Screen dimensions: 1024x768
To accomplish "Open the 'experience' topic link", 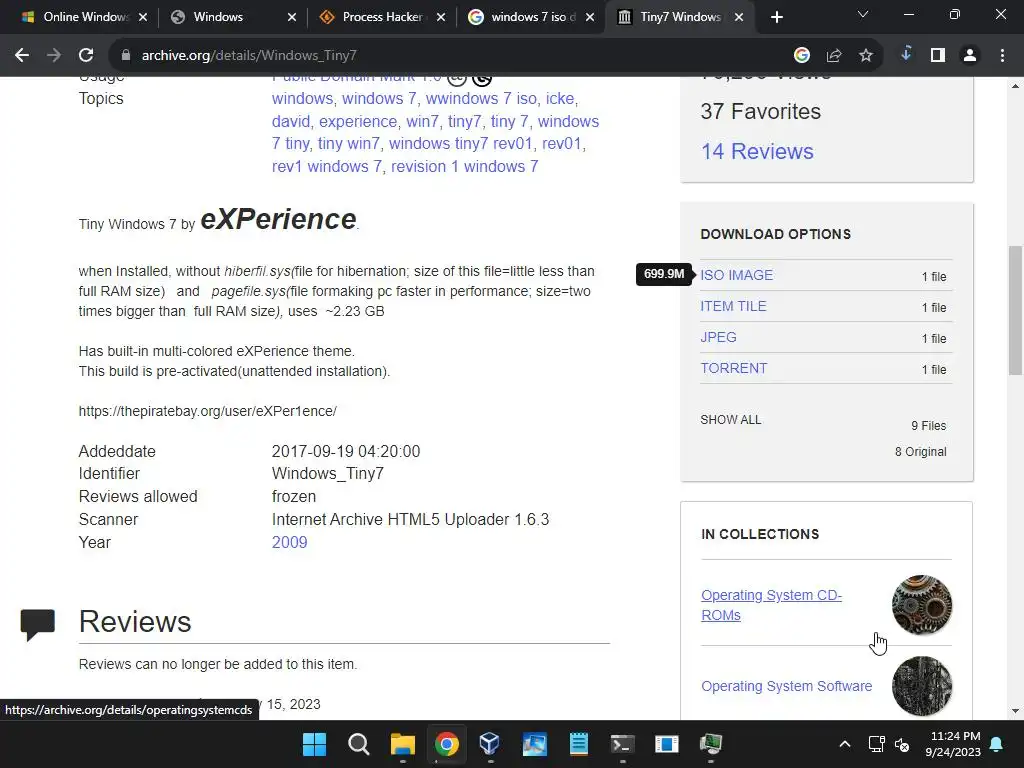I will [357, 121].
